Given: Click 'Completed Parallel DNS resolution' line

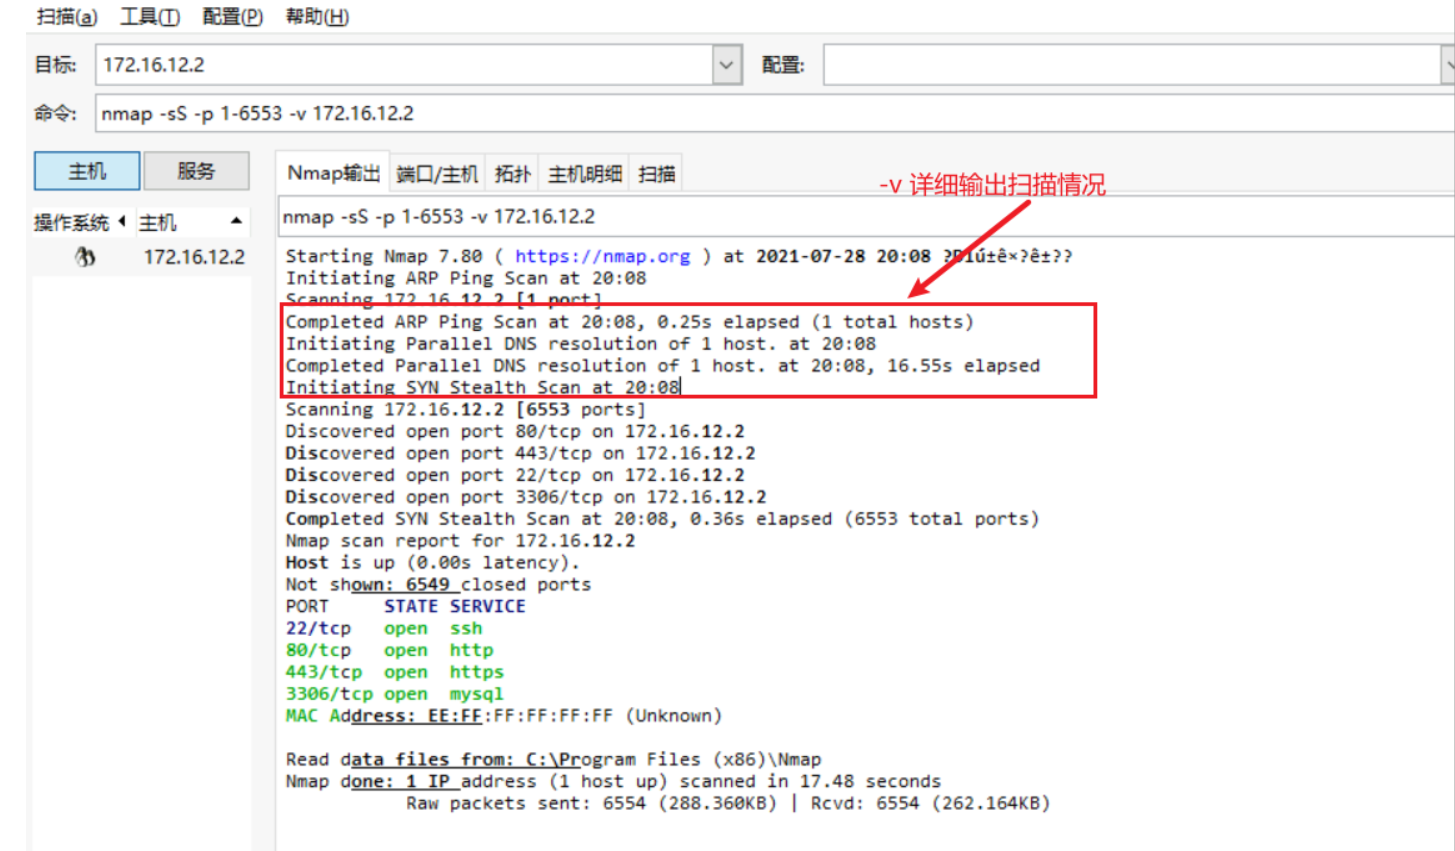Looking at the screenshot, I should click(x=662, y=366).
